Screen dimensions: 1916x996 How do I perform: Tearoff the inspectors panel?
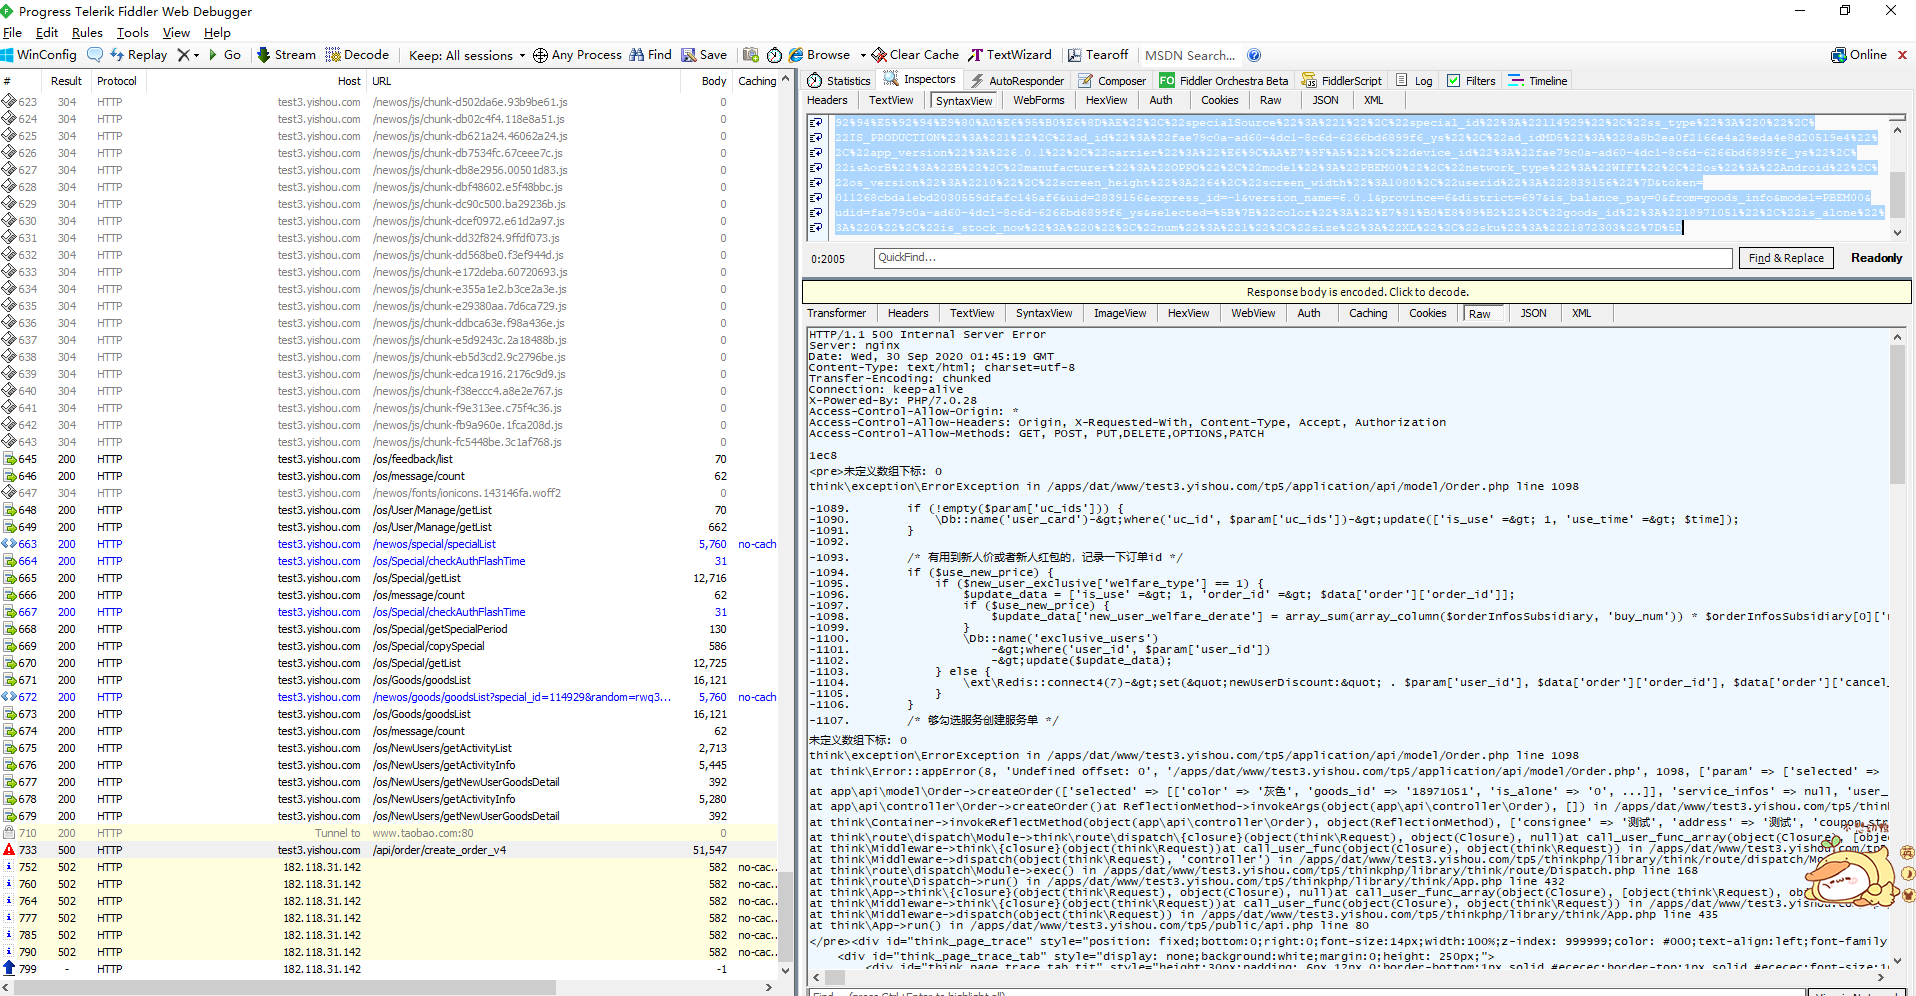tap(1098, 55)
